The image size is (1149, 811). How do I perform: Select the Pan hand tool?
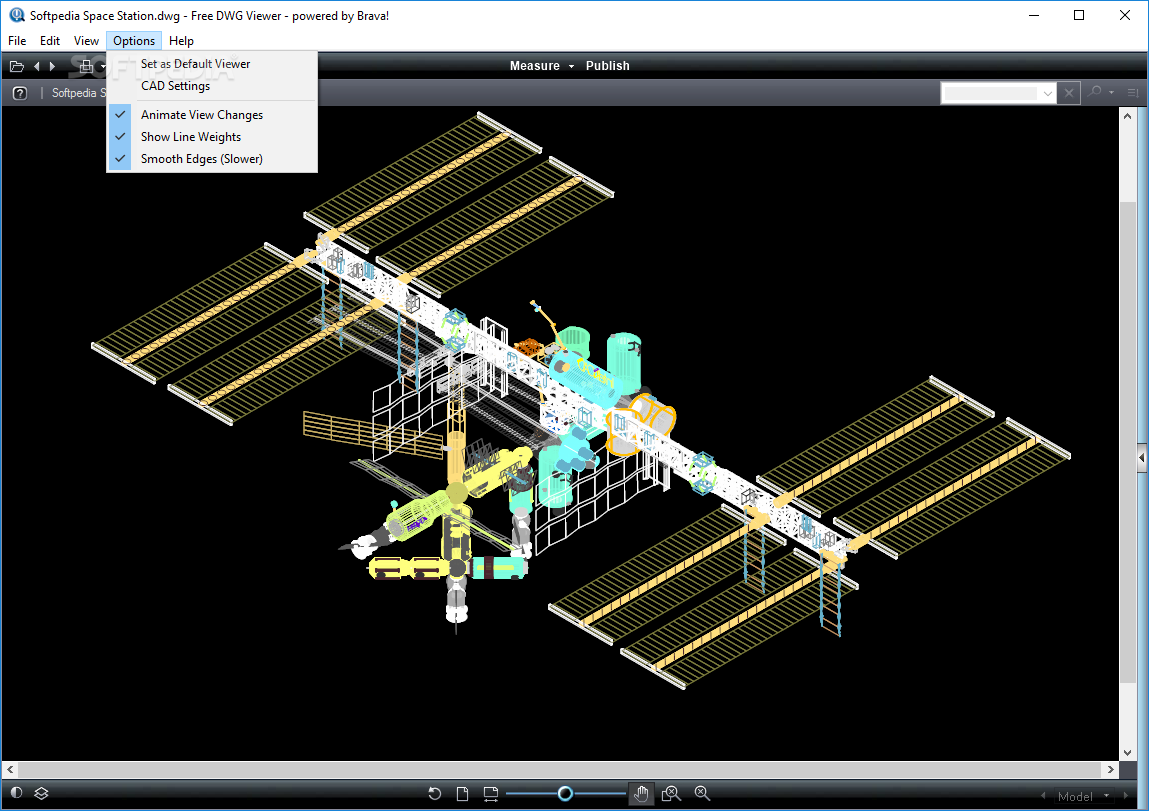pos(641,793)
